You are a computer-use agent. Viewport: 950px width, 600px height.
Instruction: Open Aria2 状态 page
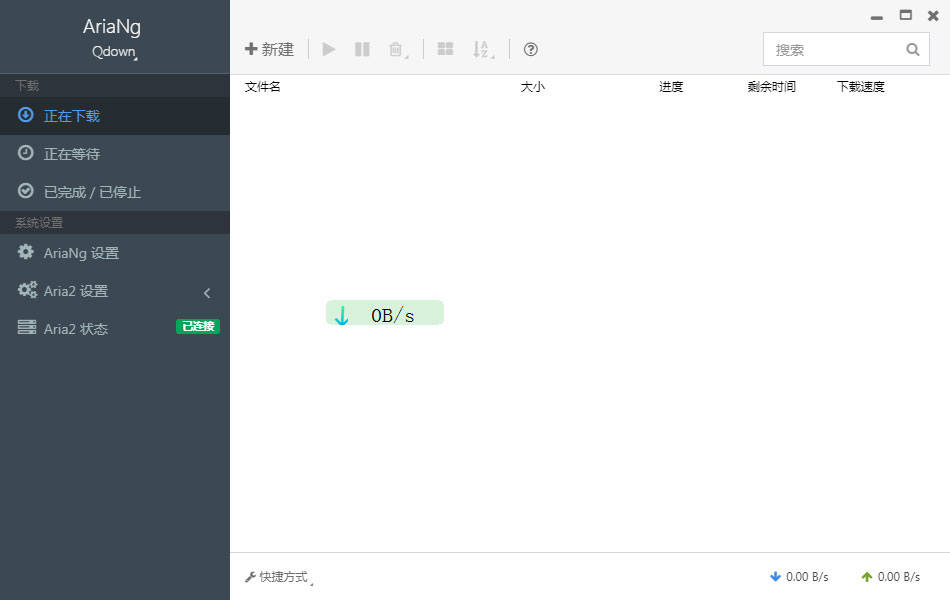[x=76, y=329]
